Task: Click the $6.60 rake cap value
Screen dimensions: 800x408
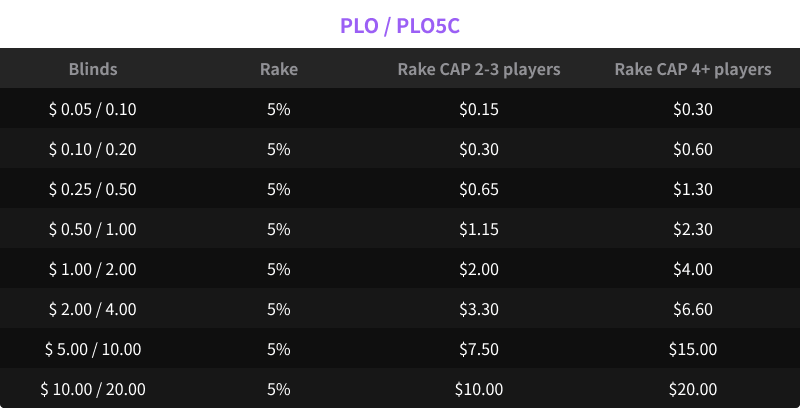Action: (x=693, y=309)
